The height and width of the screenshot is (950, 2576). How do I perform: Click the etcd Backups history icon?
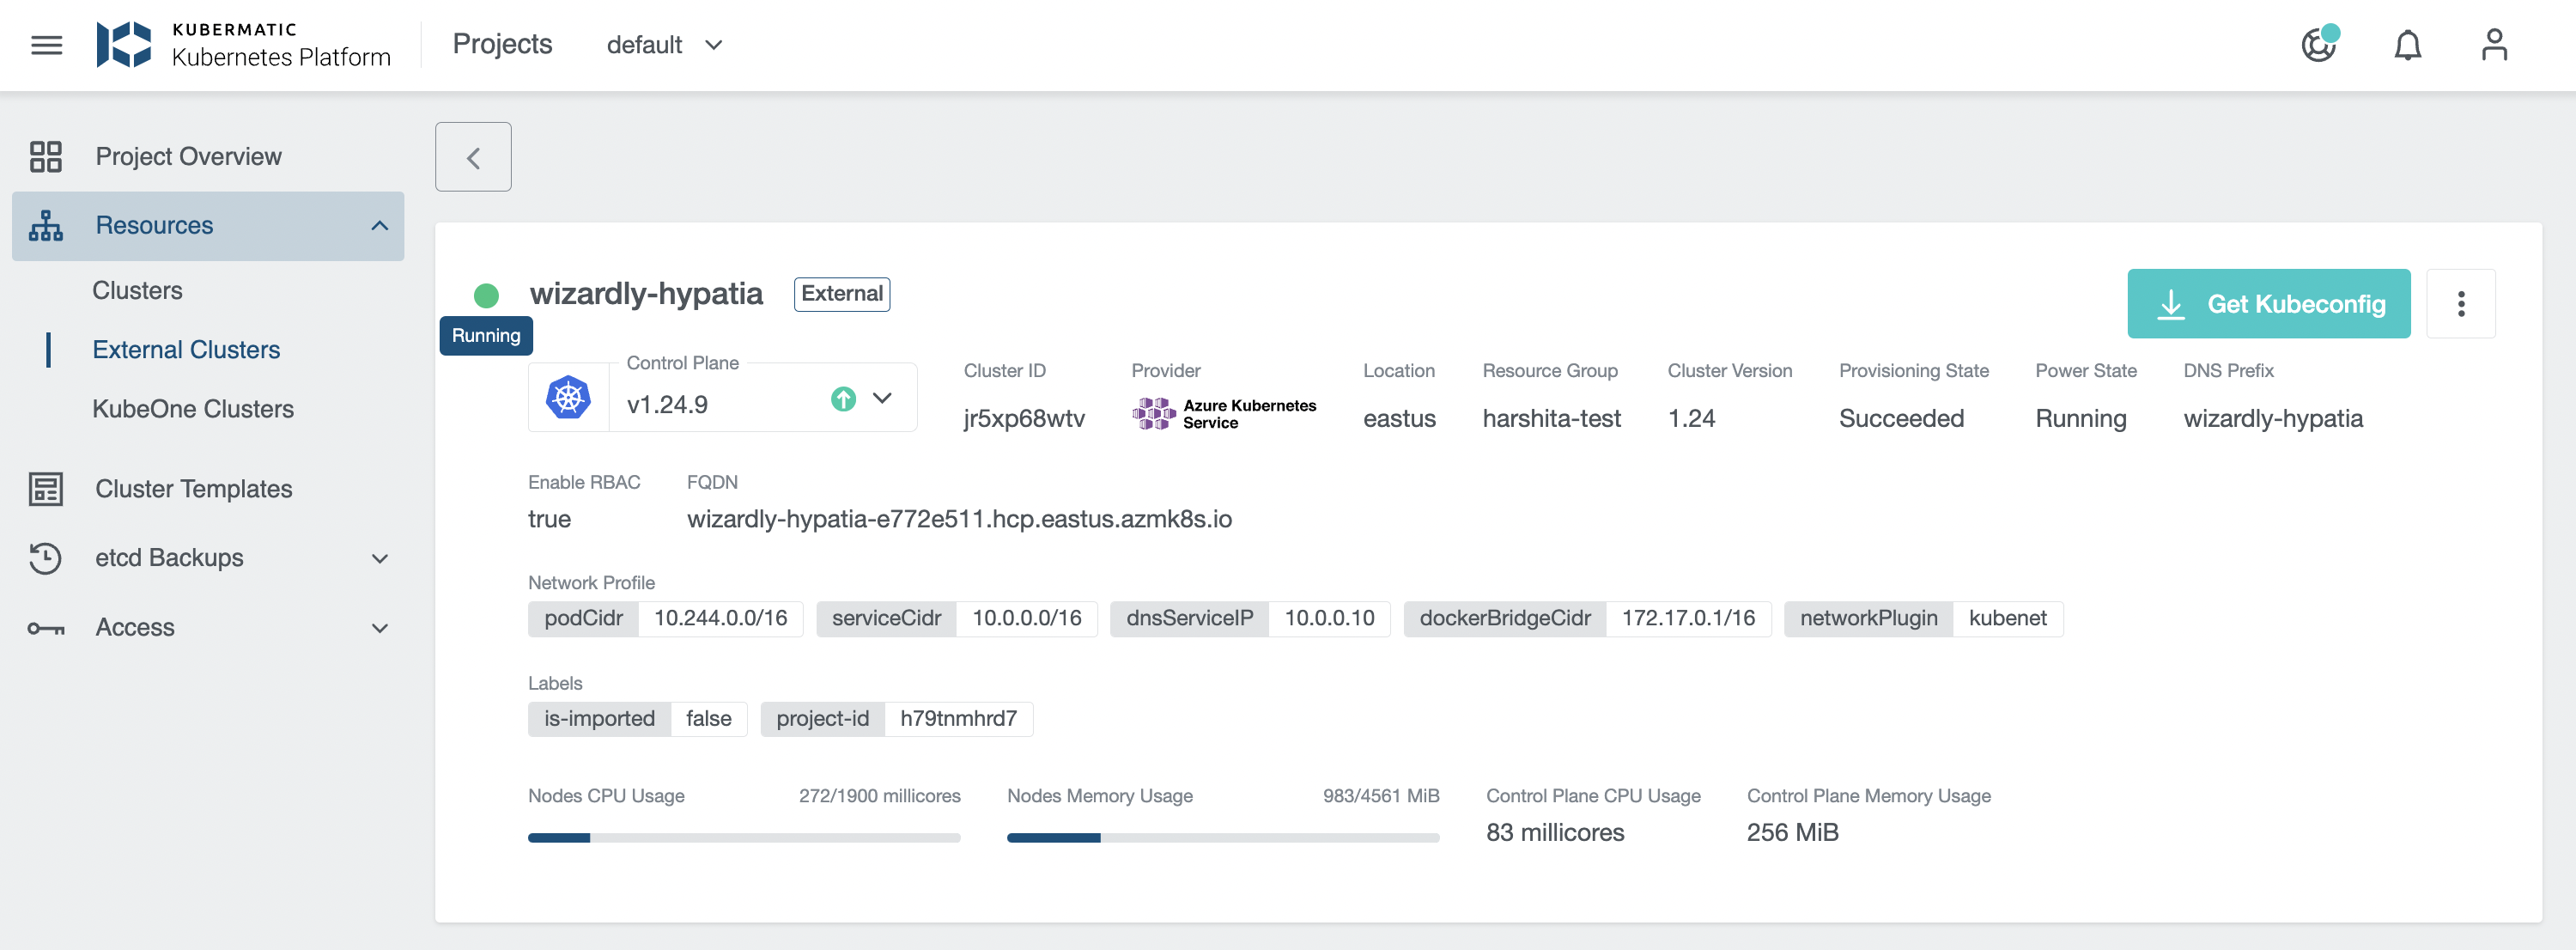pos(45,558)
